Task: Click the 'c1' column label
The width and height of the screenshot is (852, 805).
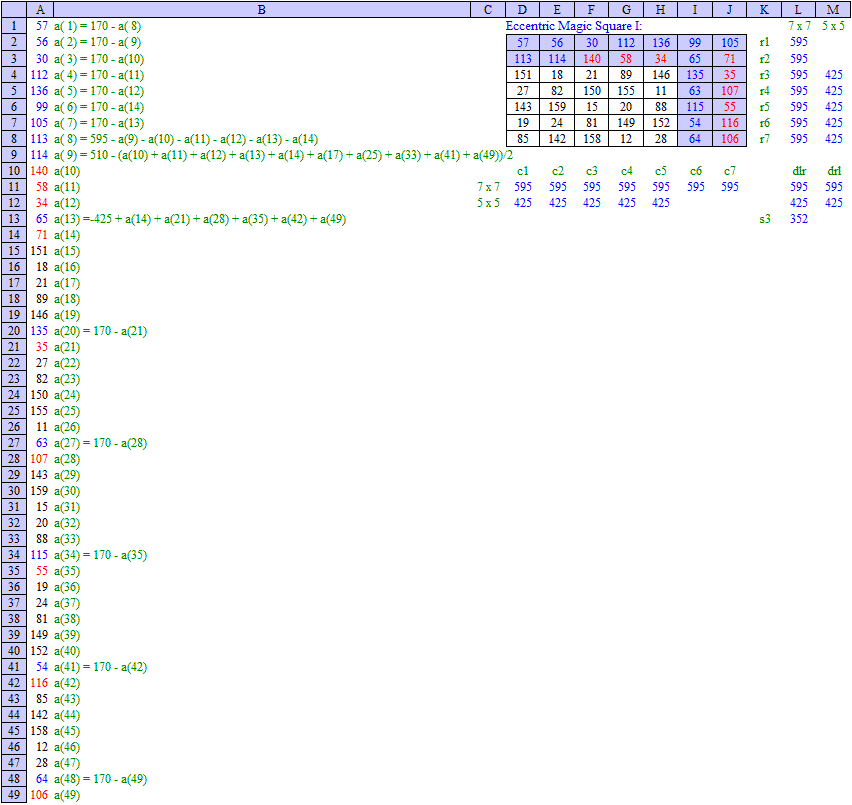Action: tap(523, 171)
